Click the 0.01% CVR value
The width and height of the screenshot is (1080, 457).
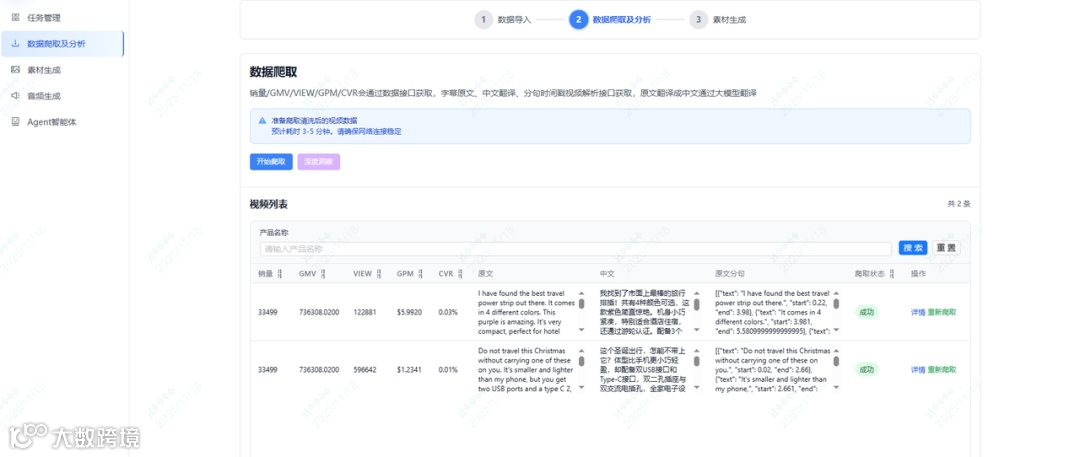(x=448, y=369)
